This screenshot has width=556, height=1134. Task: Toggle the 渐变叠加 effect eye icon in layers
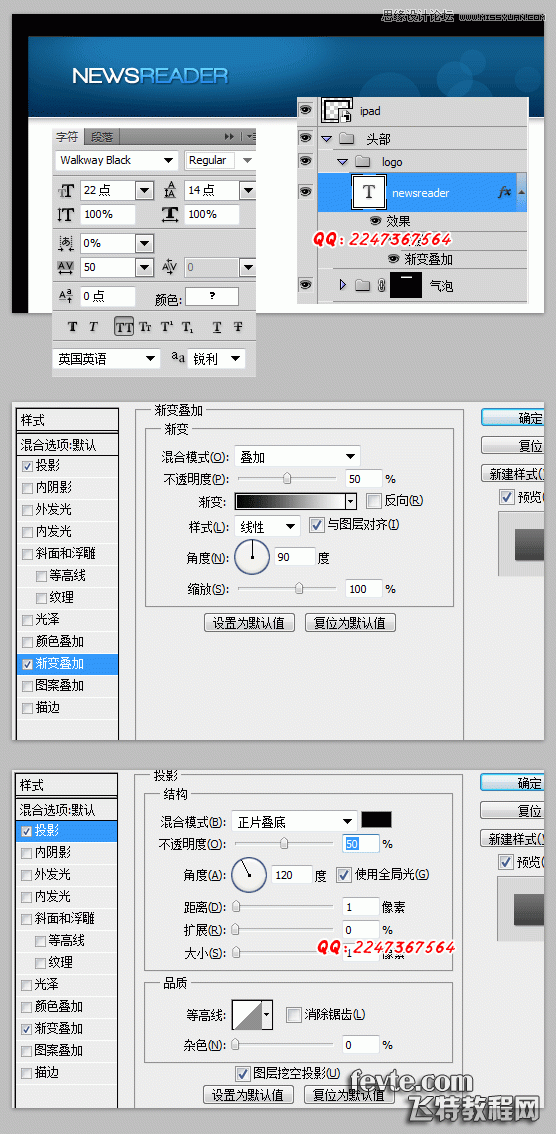point(394,258)
